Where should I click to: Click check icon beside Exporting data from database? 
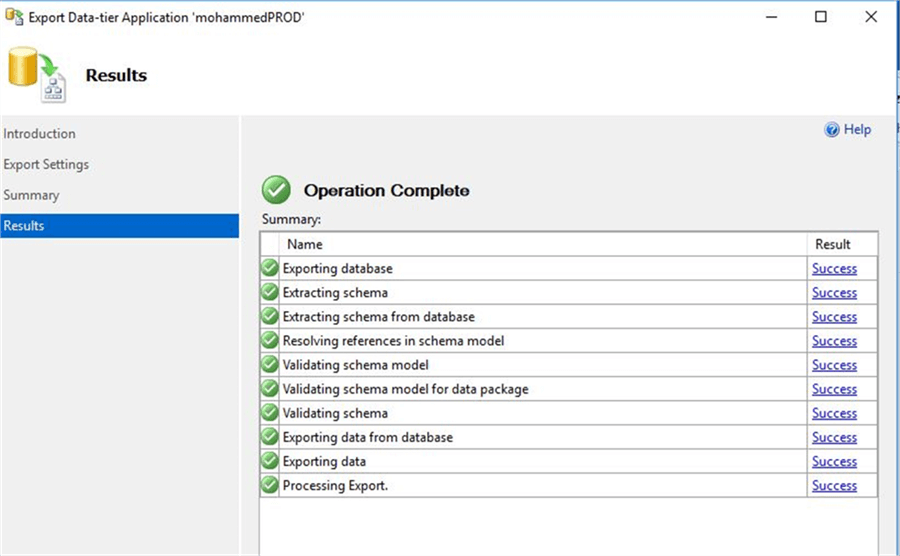point(269,437)
